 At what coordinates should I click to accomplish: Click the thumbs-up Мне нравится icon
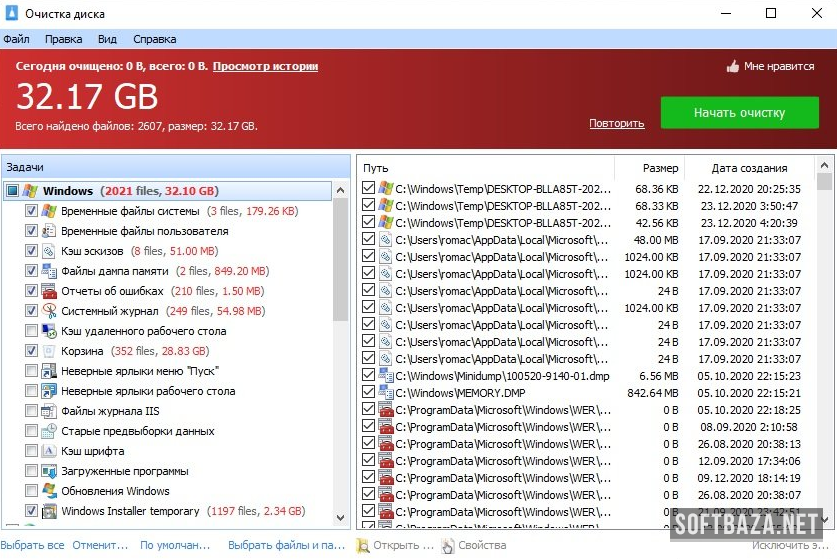732,67
